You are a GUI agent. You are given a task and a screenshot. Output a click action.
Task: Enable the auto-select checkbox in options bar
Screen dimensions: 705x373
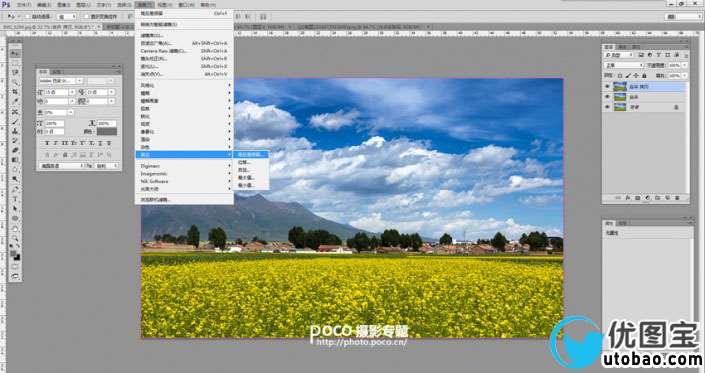click(28, 16)
